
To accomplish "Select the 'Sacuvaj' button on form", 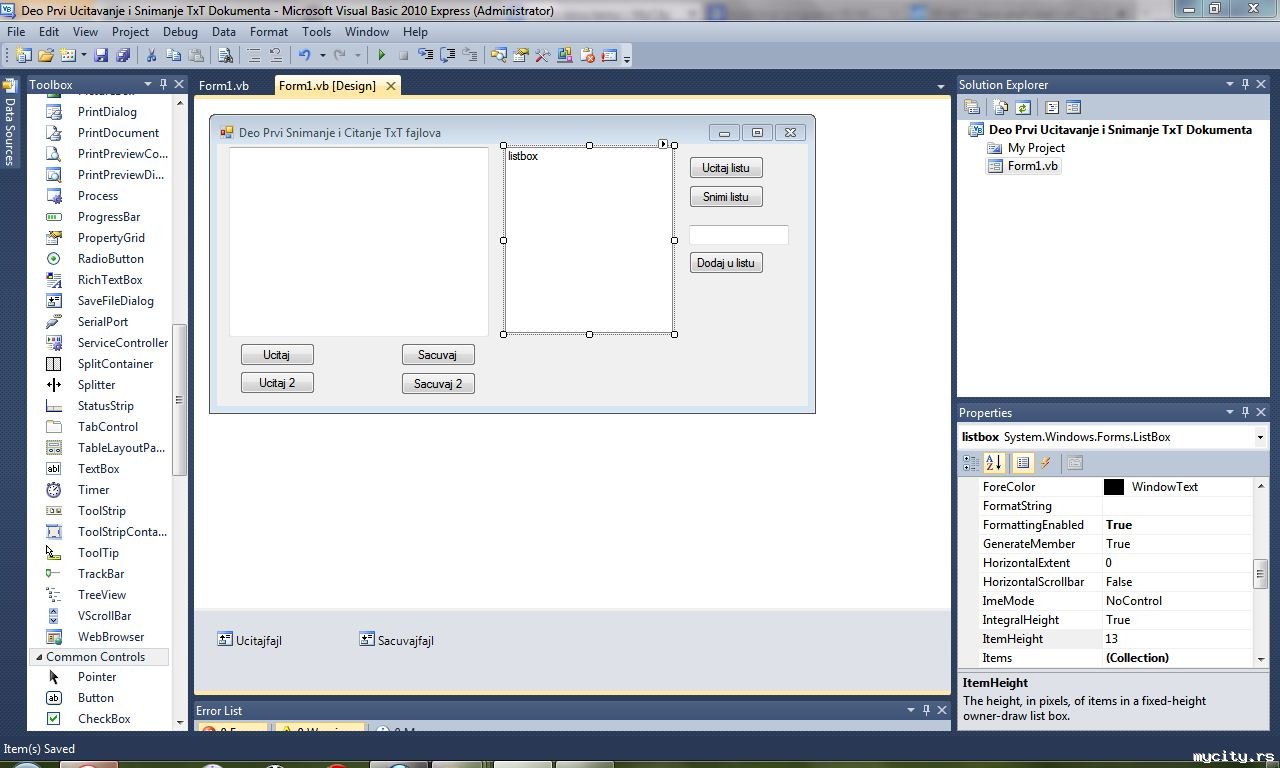I will click(x=438, y=355).
